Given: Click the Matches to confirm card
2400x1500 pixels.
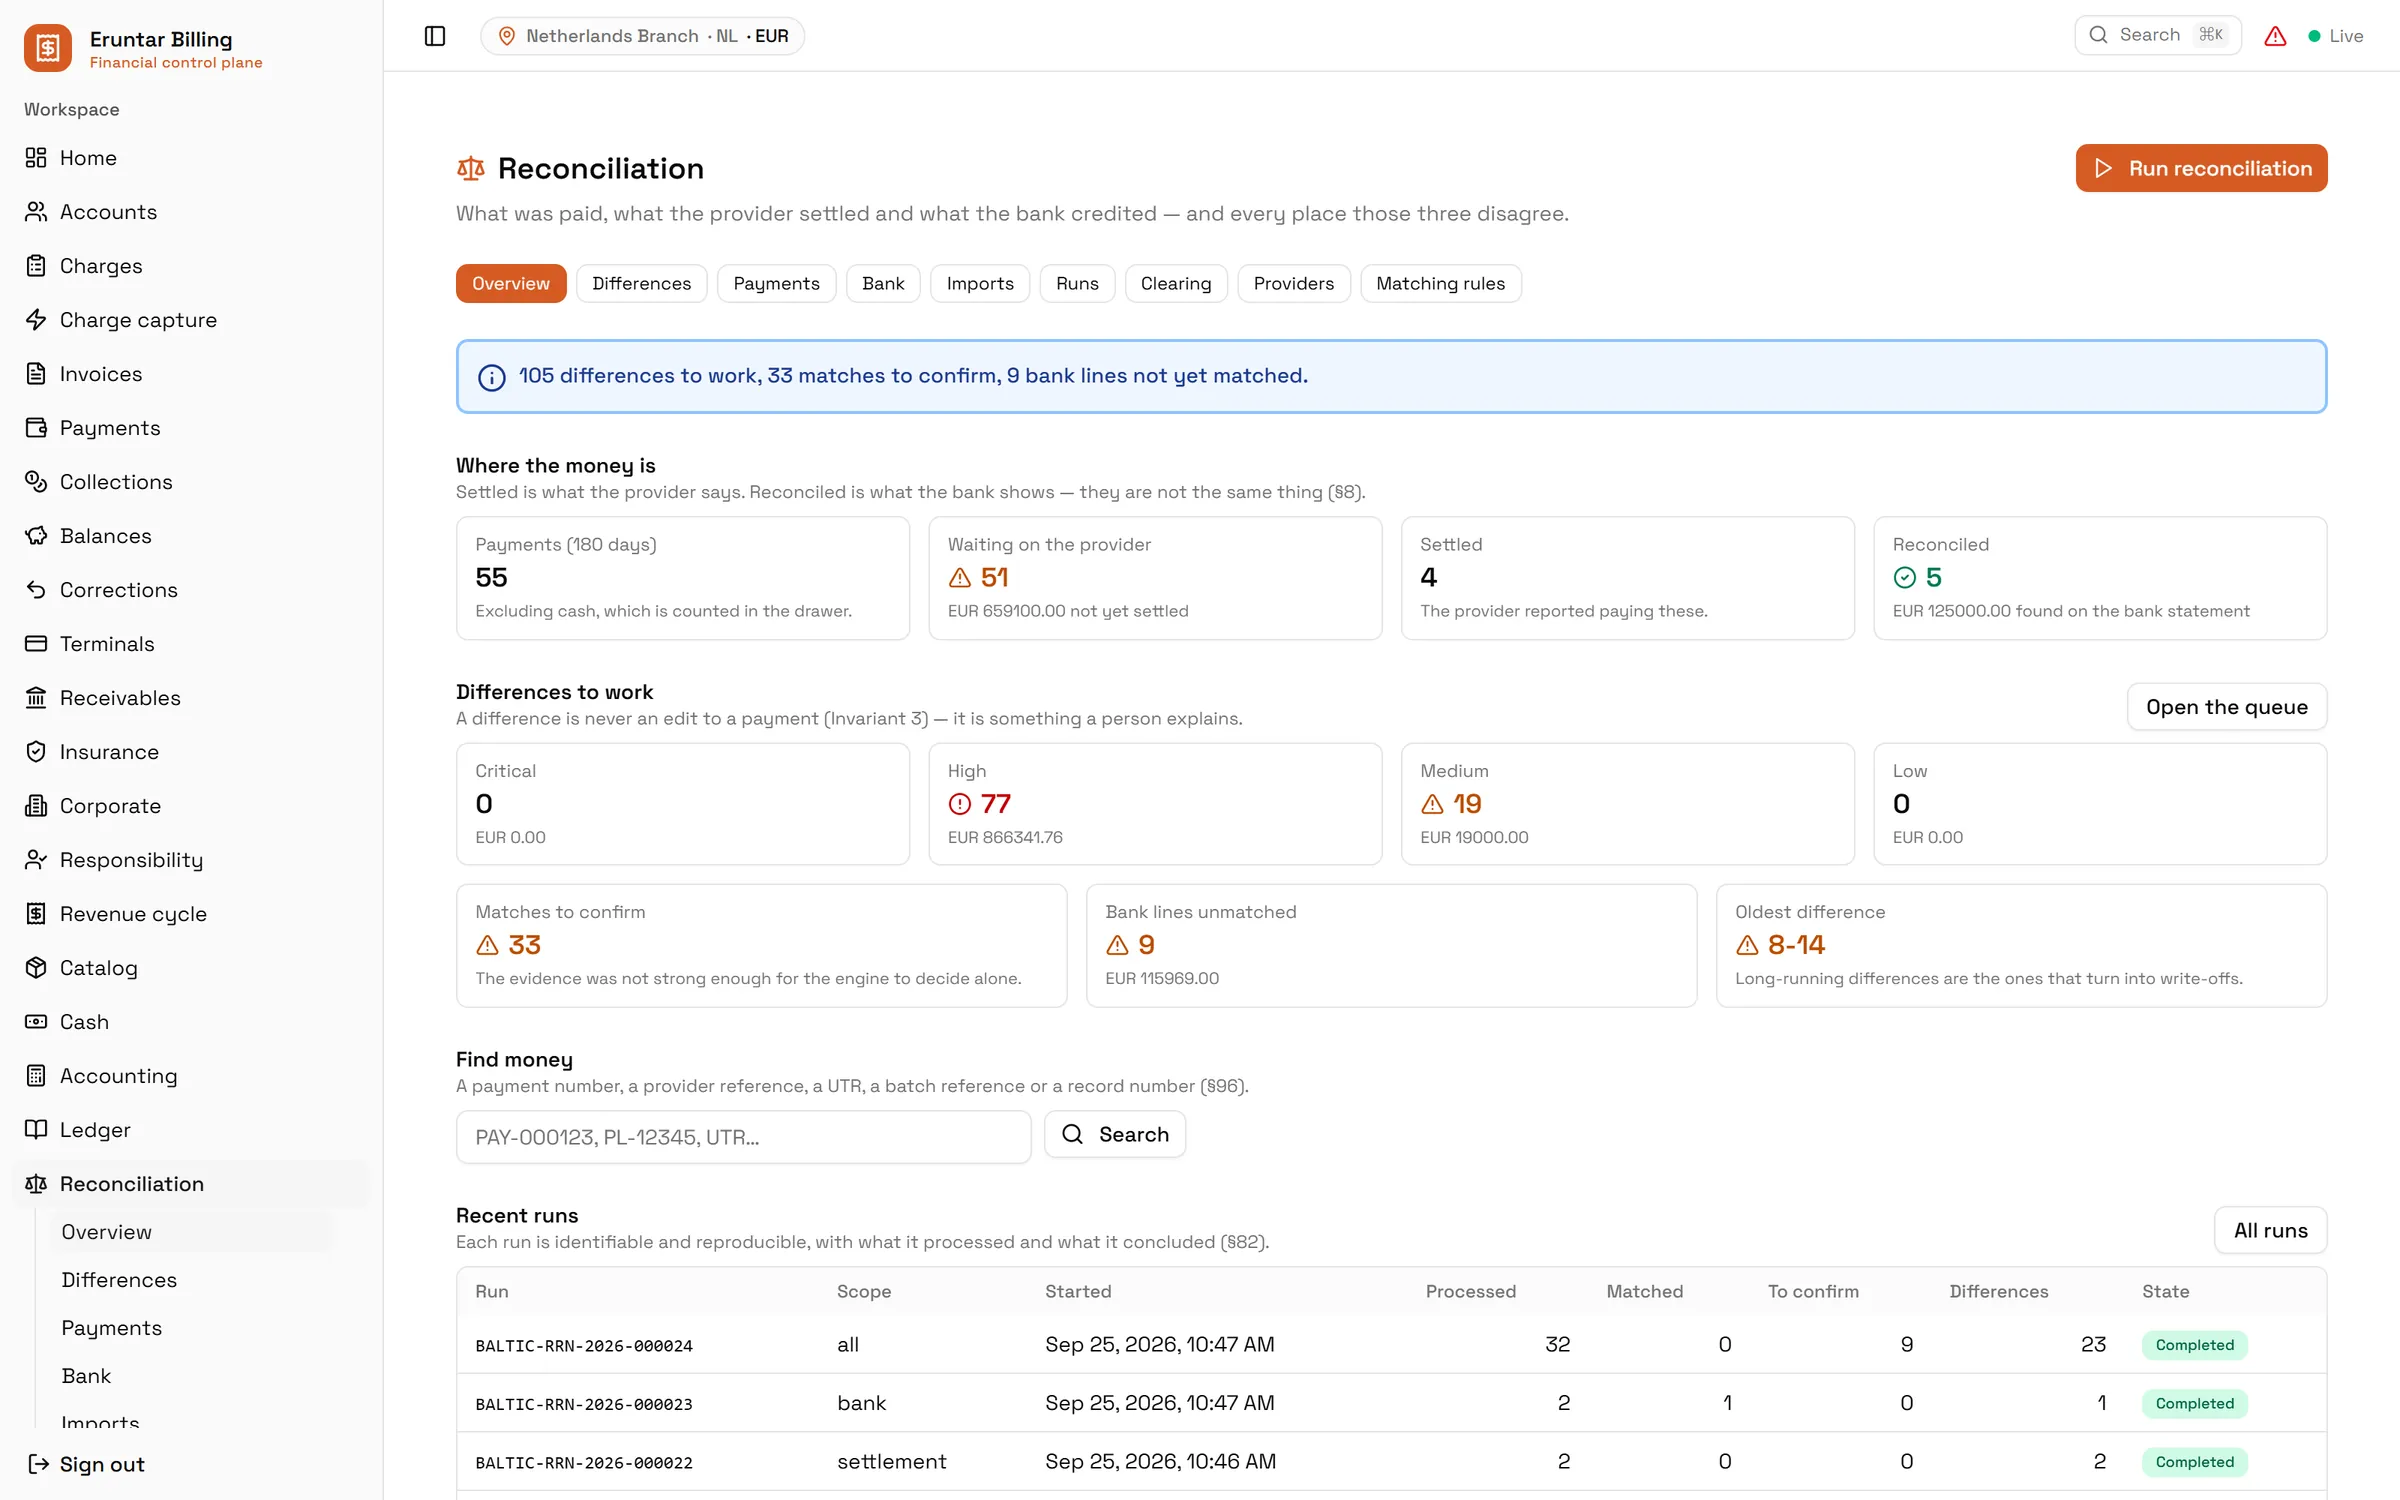Looking at the screenshot, I should (x=761, y=945).
